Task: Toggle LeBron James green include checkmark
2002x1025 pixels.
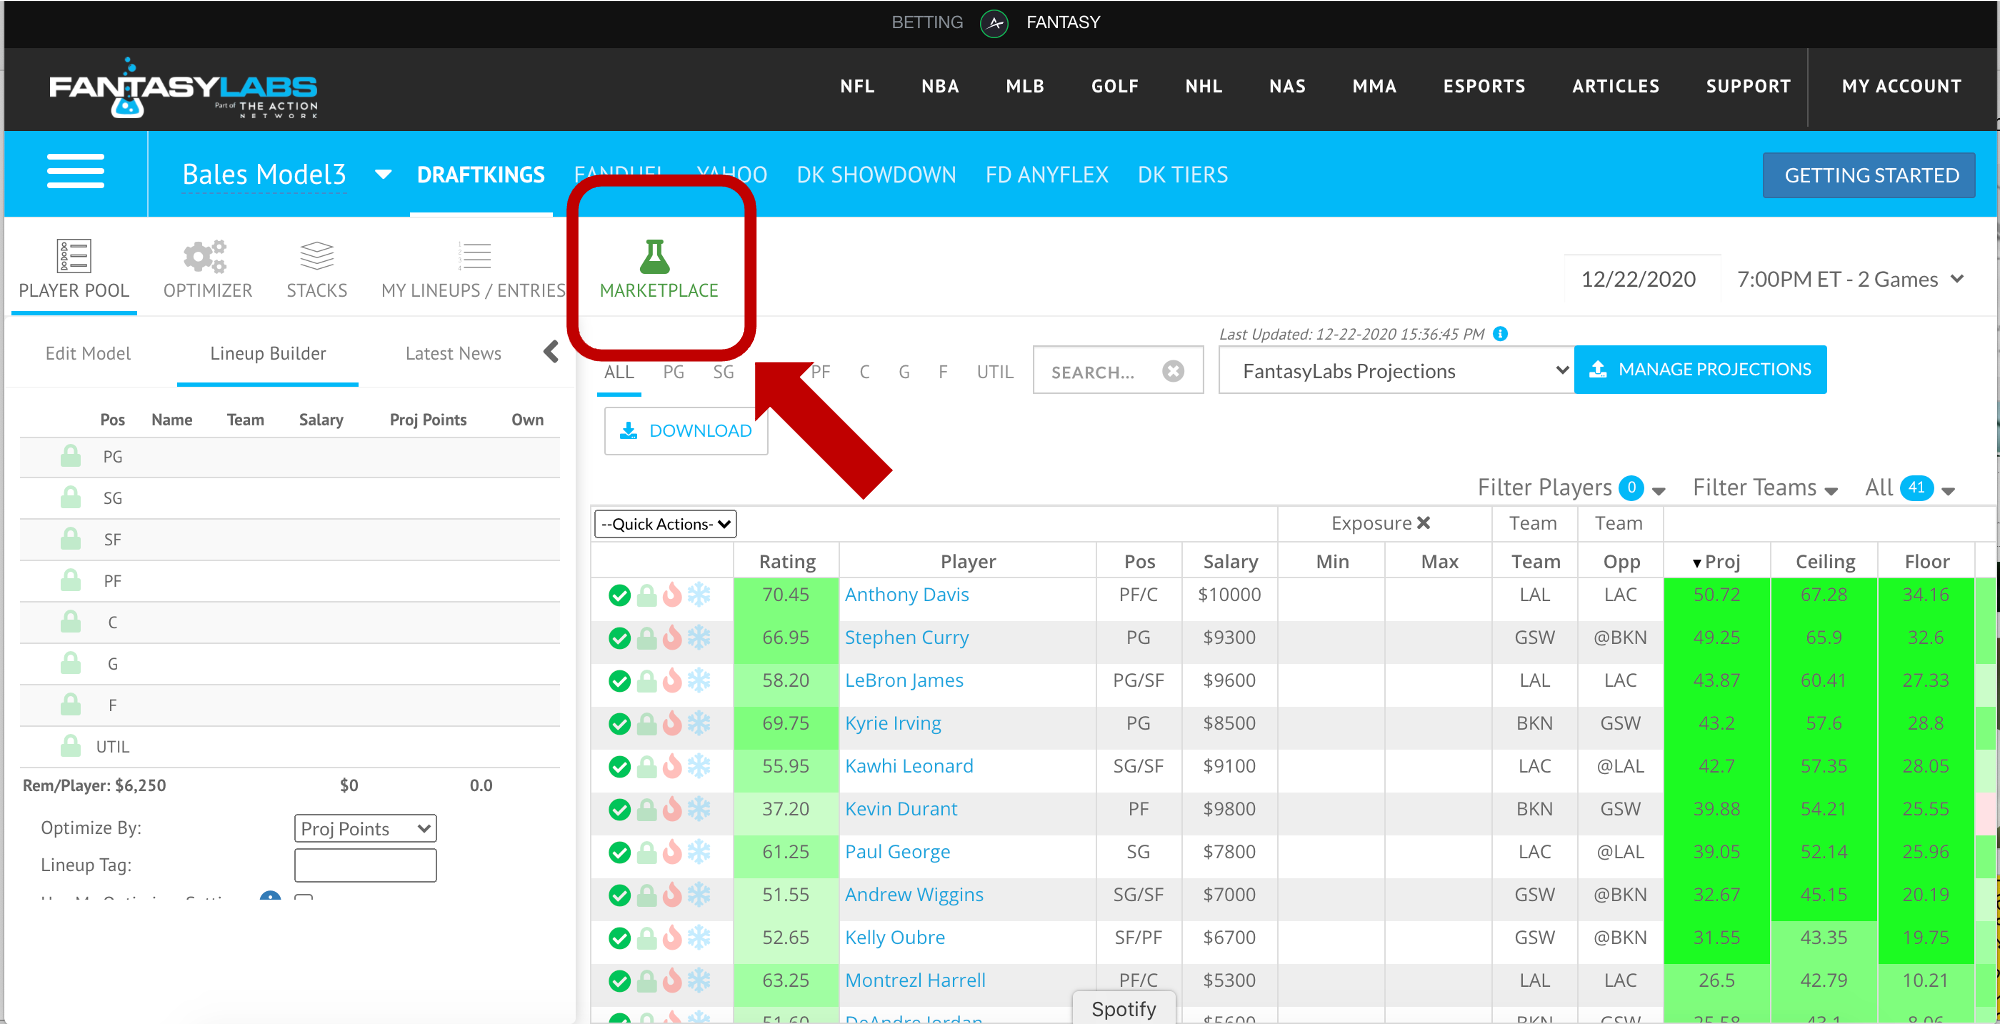Action: (x=620, y=682)
